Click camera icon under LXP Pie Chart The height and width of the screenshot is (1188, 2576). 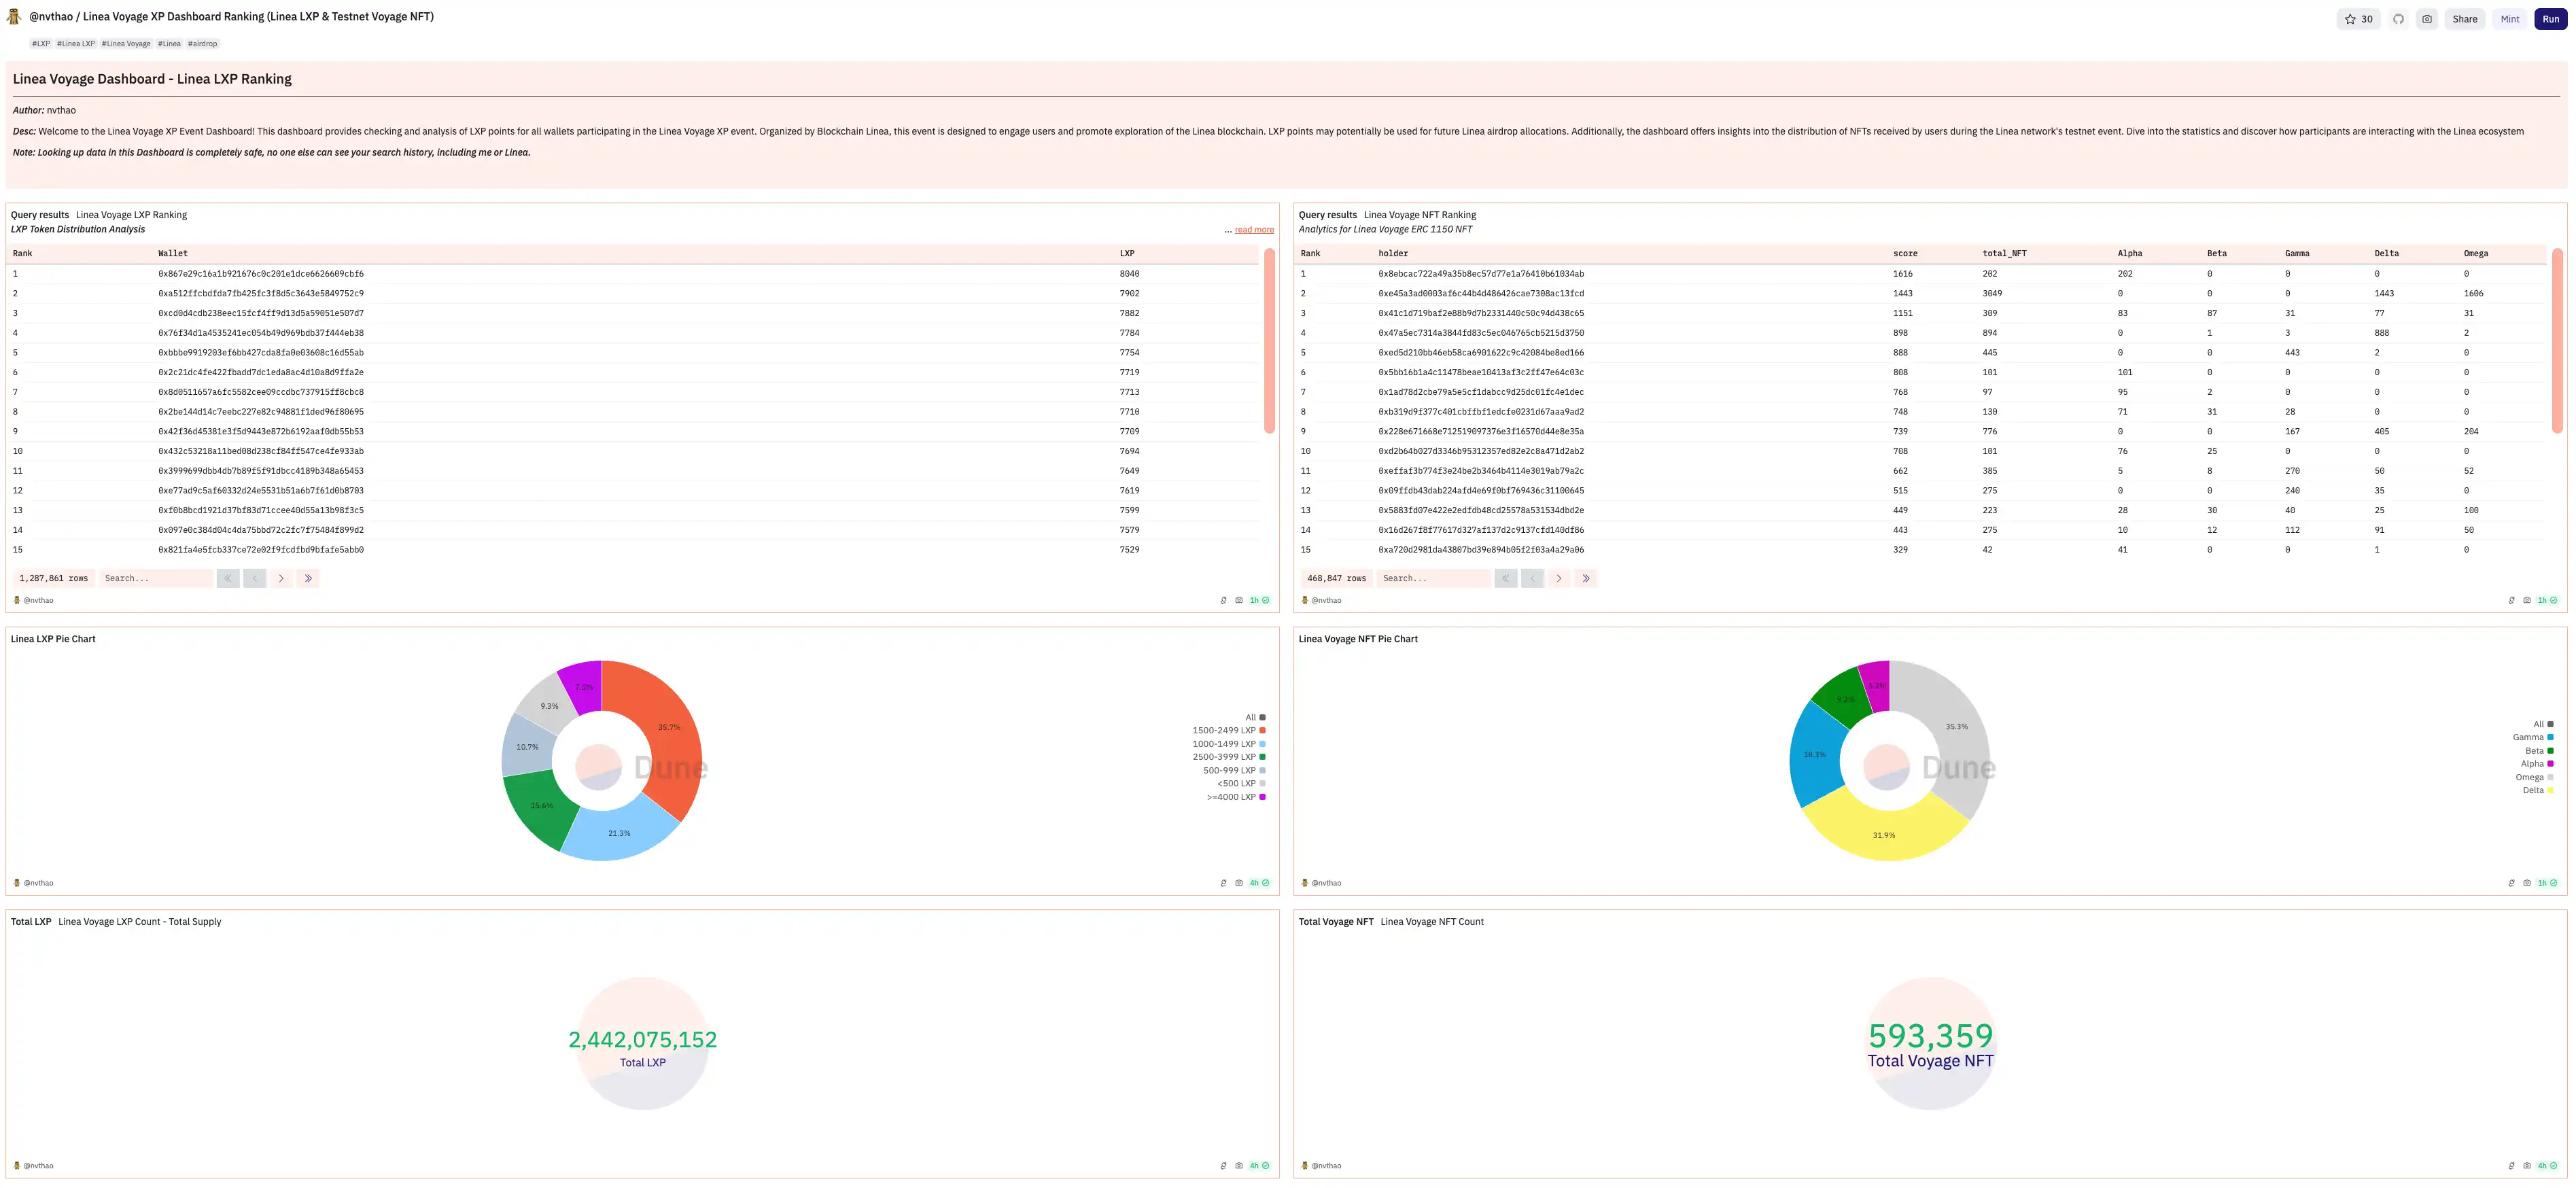pos(1239,883)
